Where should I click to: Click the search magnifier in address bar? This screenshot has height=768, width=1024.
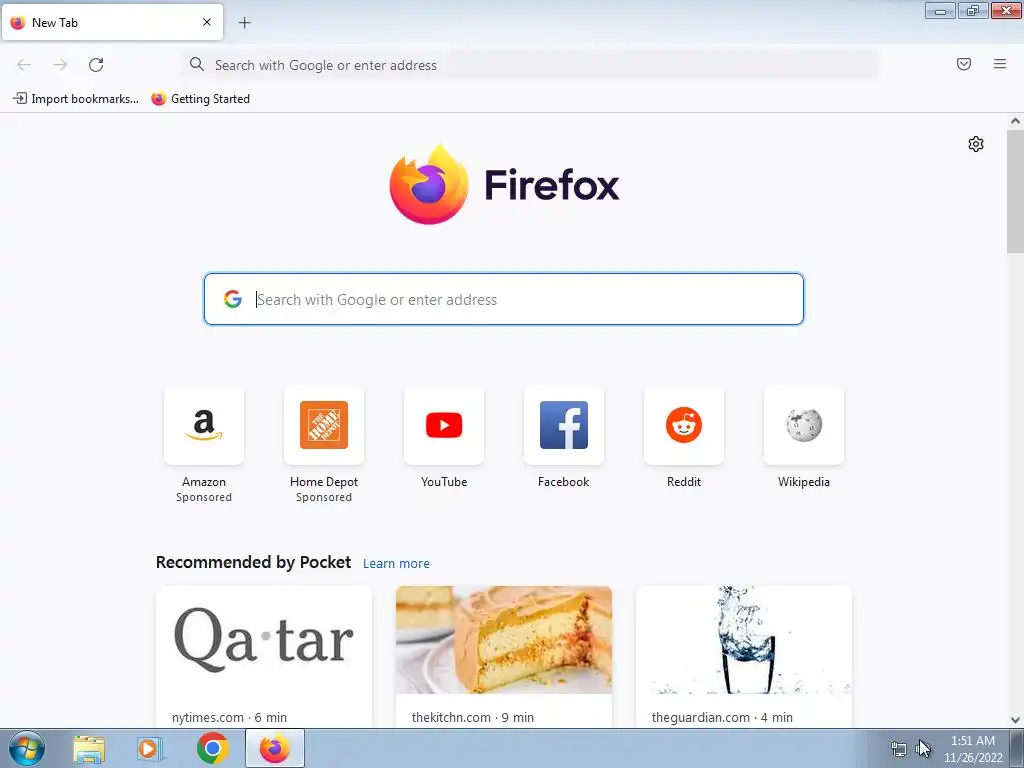click(197, 64)
